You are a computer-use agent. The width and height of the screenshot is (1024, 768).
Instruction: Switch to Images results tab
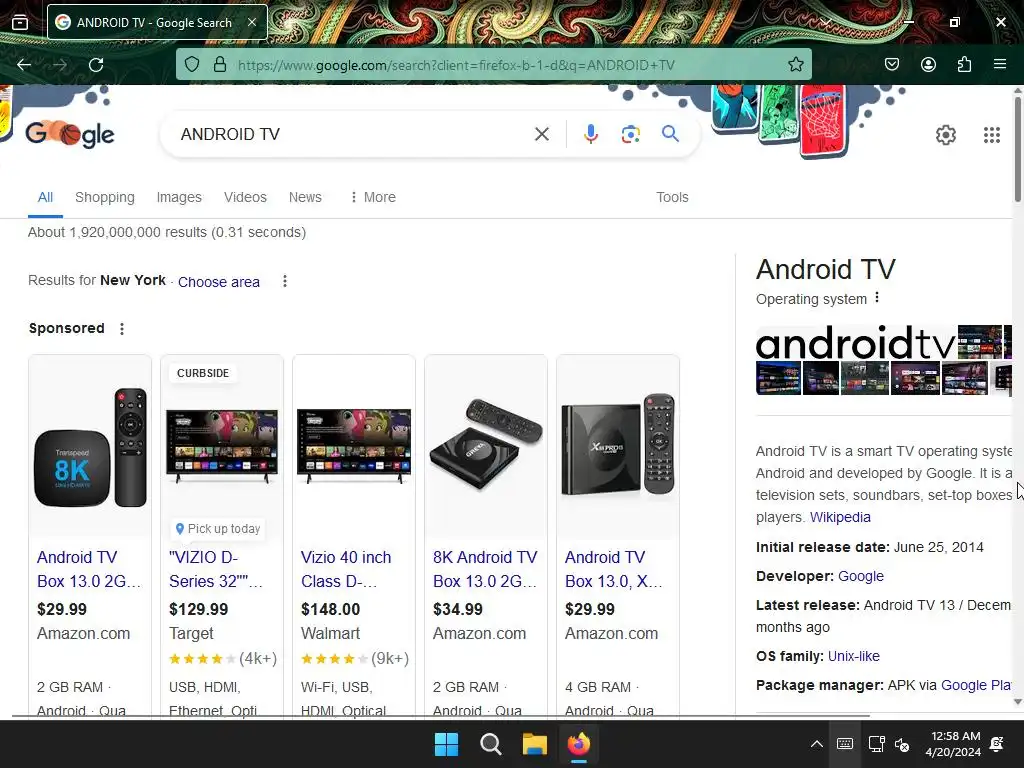coord(179,197)
